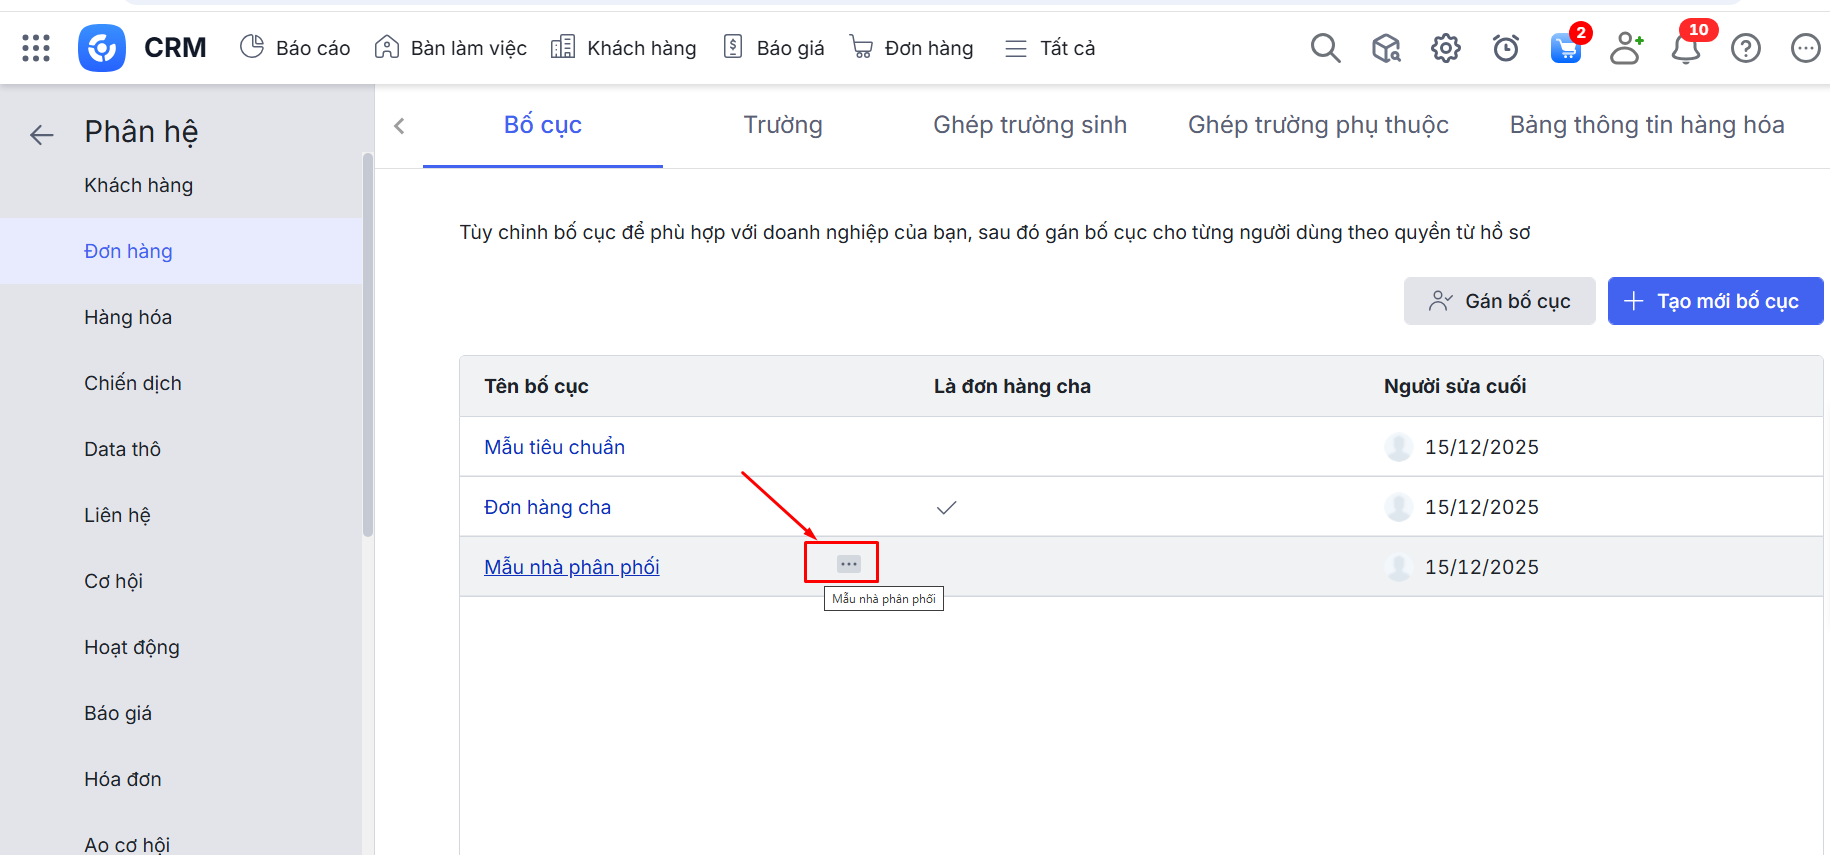
Task: Click the search magnifier icon
Action: click(1325, 48)
